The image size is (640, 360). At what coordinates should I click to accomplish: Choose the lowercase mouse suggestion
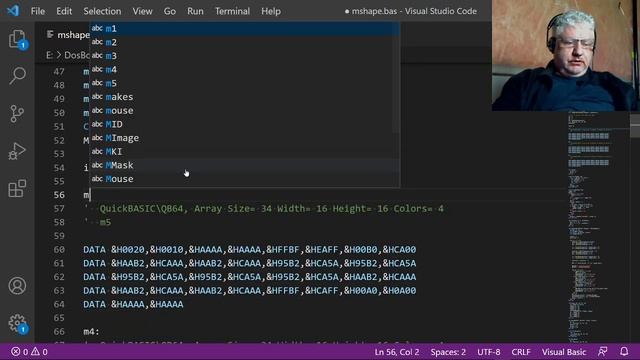tap(244, 111)
